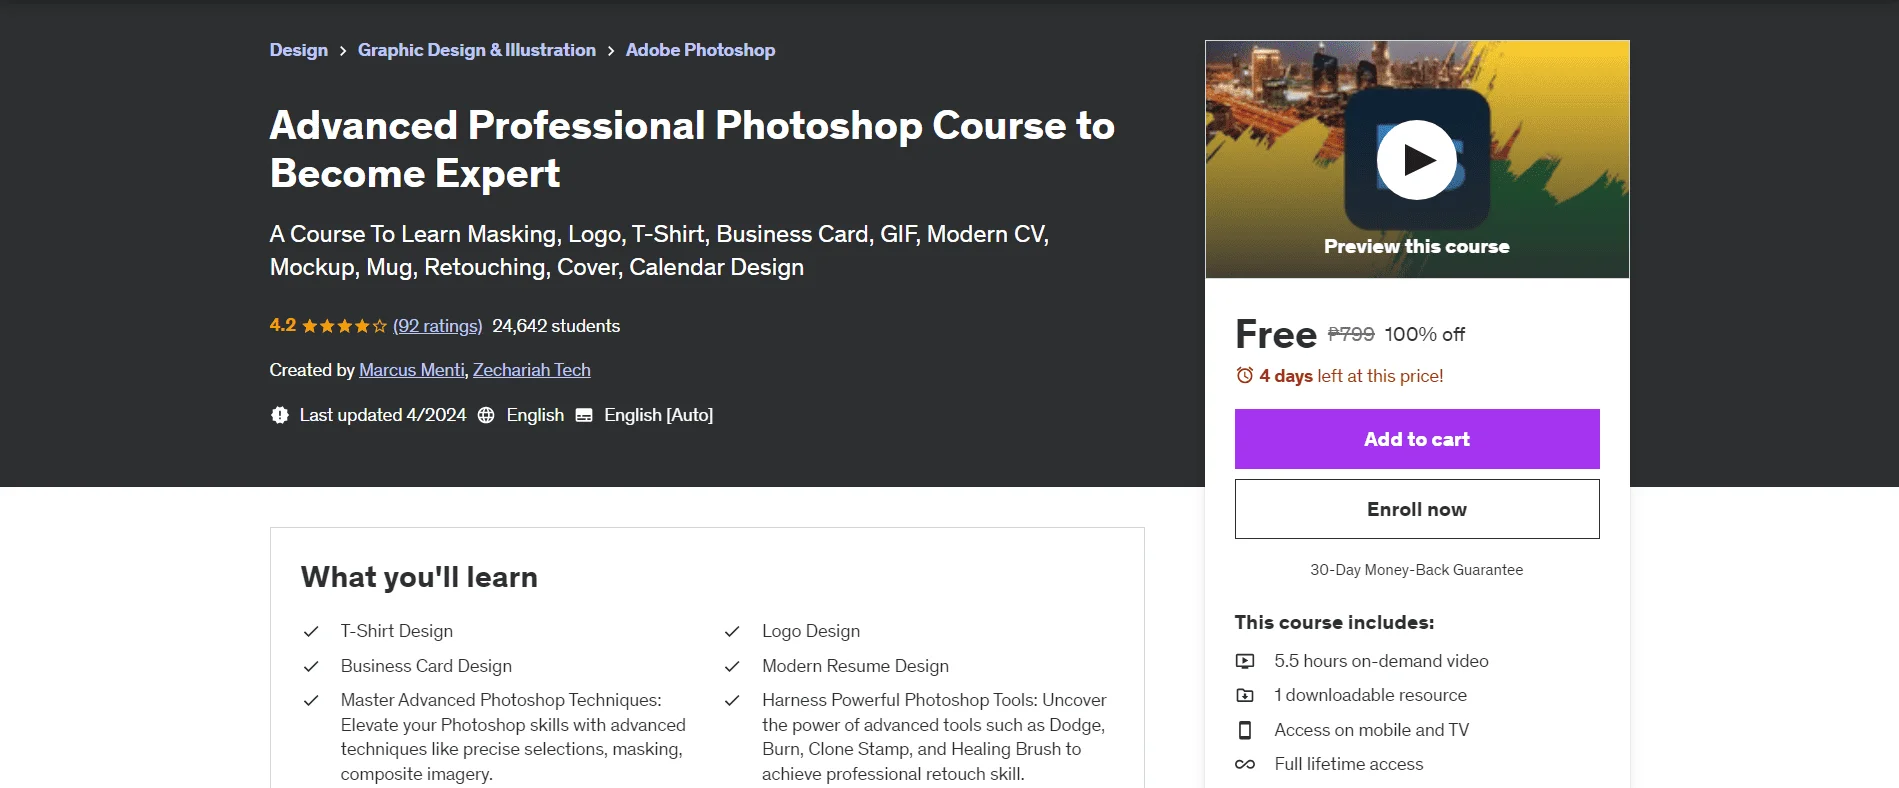The width and height of the screenshot is (1899, 788).
Task: Click the checkmark beside T-Shirt Design
Action: point(311,632)
